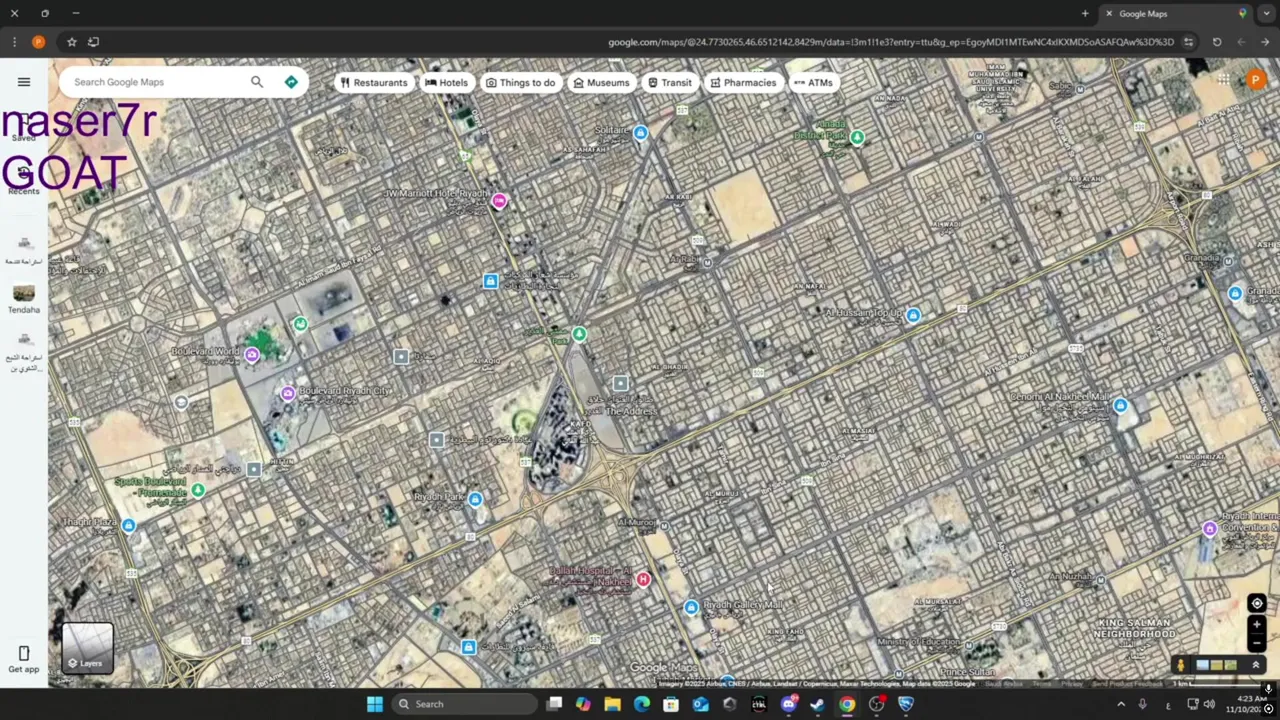Screen dimensions: 1280x720
Task: Click the browser profile avatar in the toolbar
Action: coord(38,42)
